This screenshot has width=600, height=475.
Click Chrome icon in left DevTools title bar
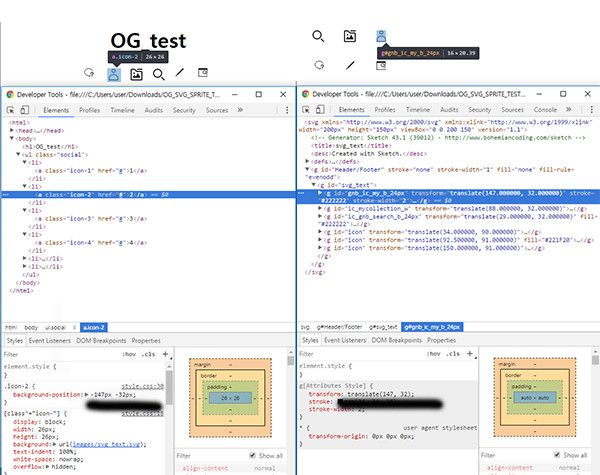click(10, 95)
